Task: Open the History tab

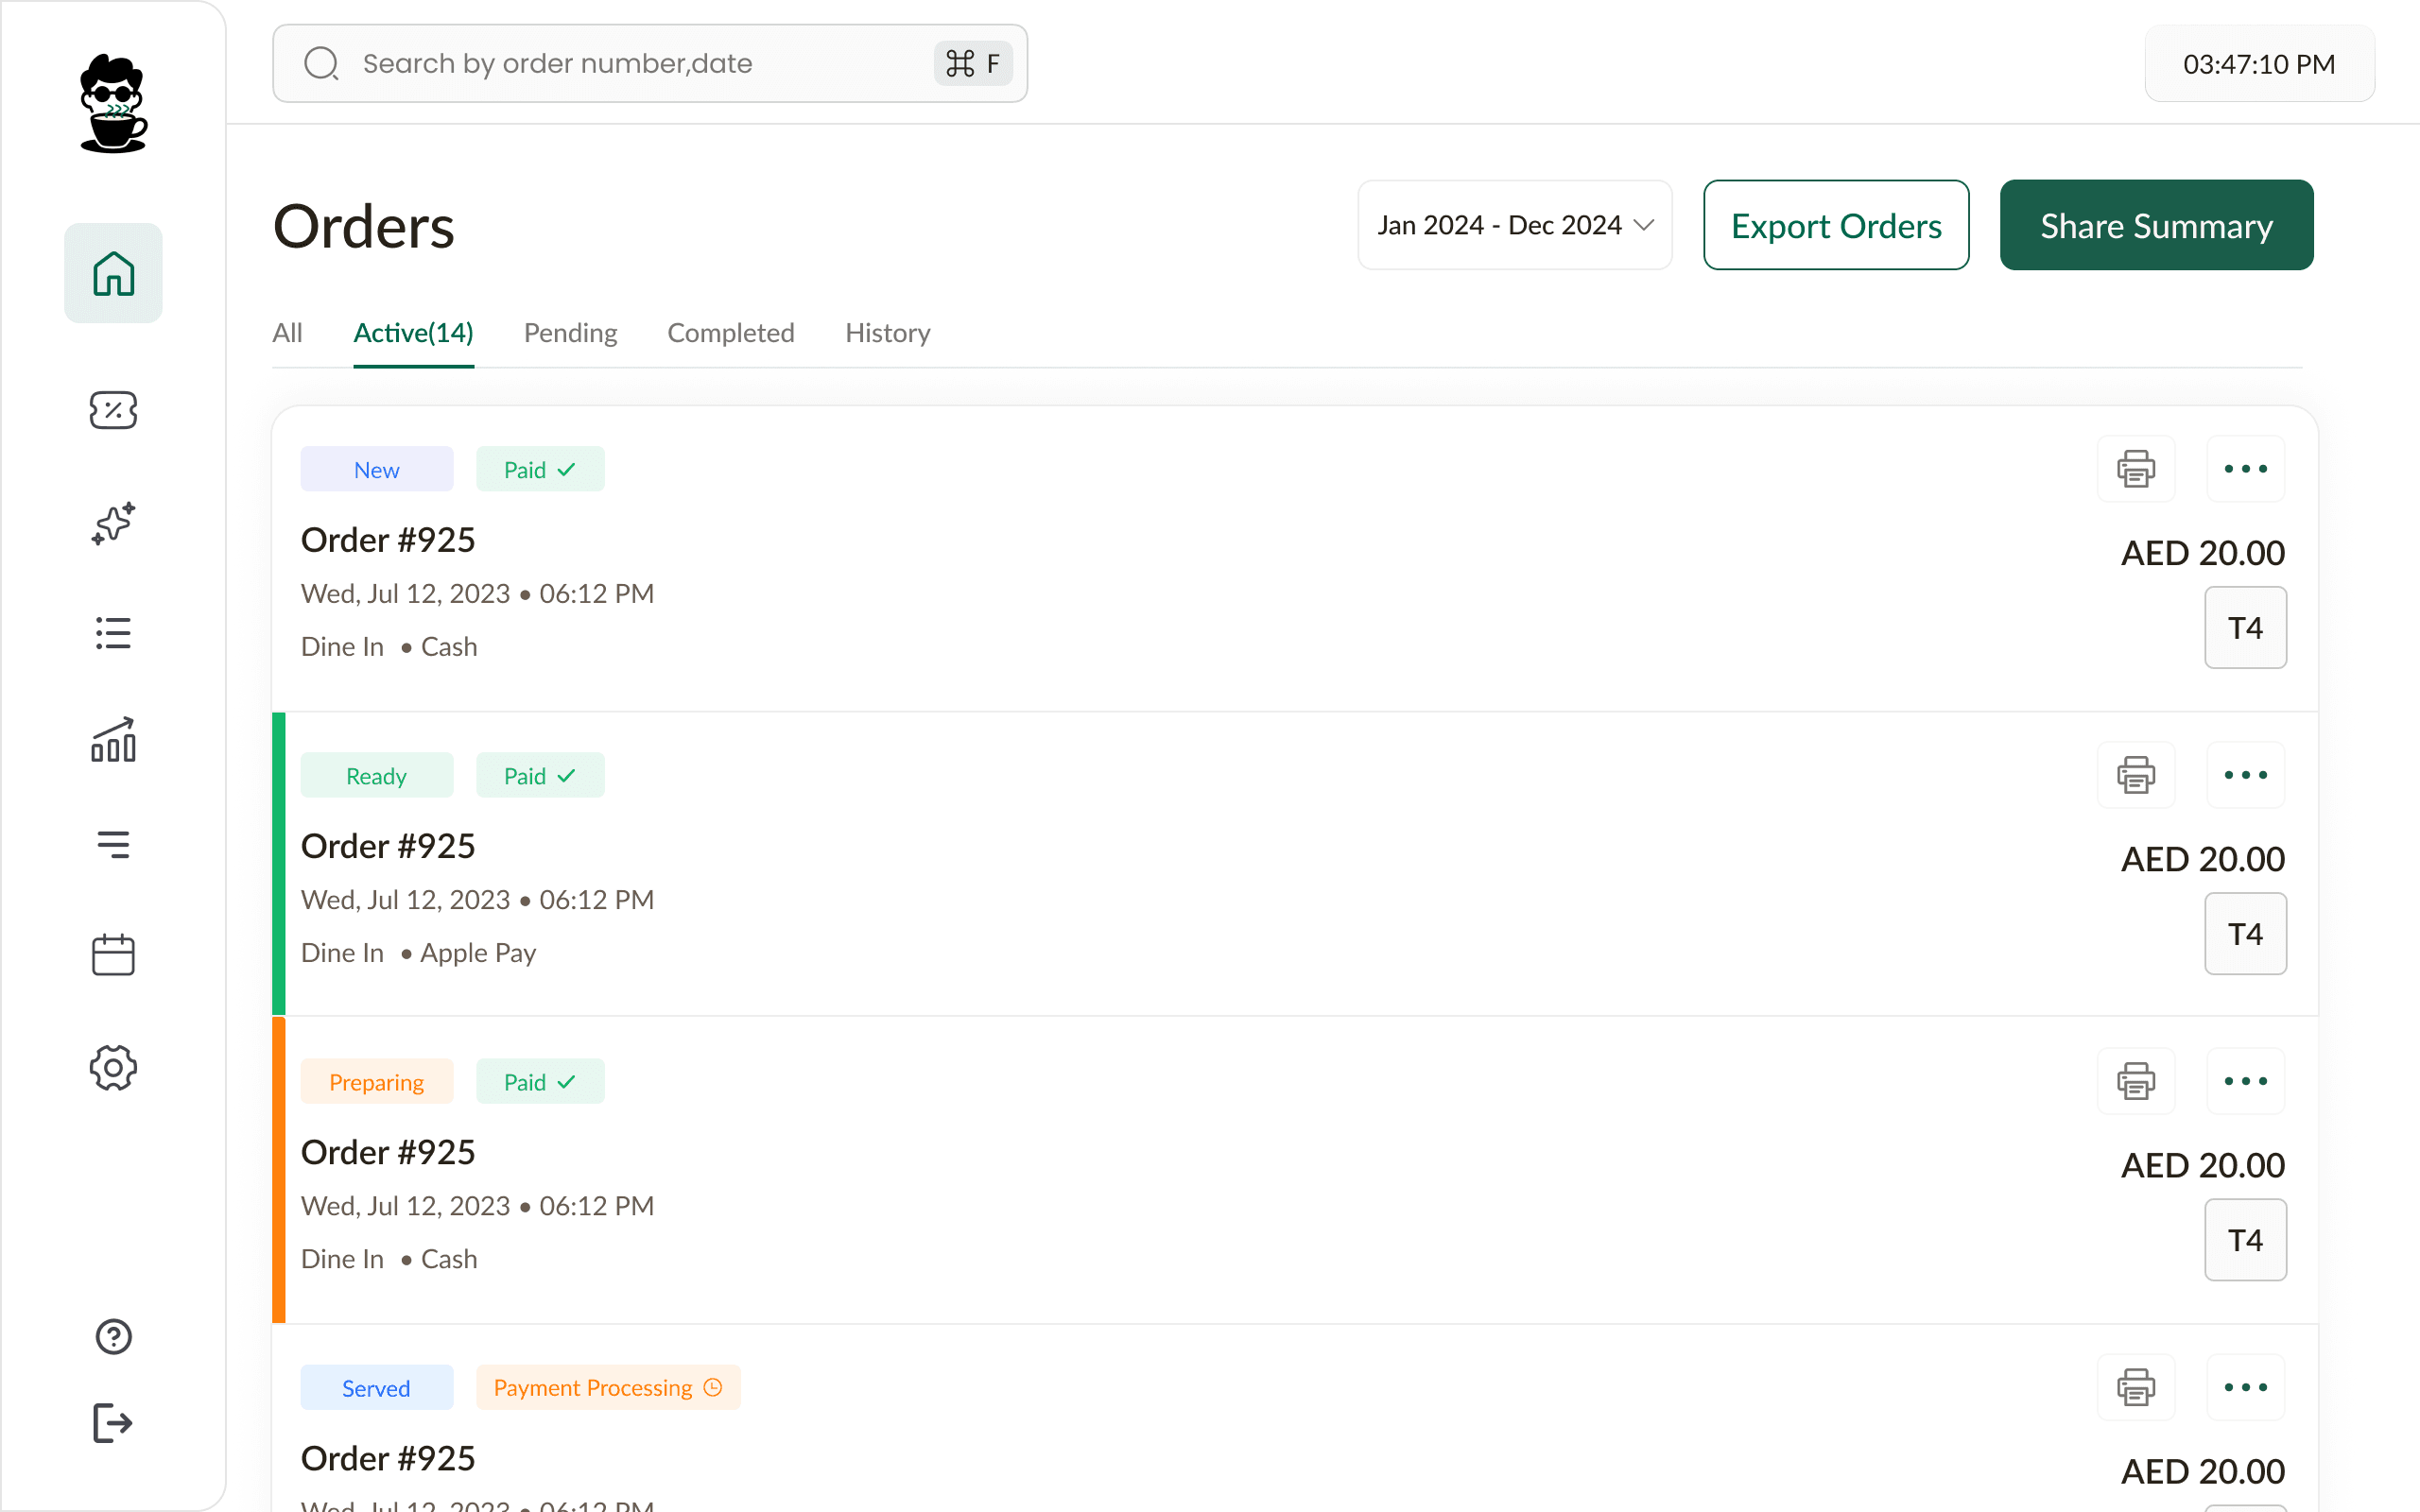Action: [x=886, y=333]
